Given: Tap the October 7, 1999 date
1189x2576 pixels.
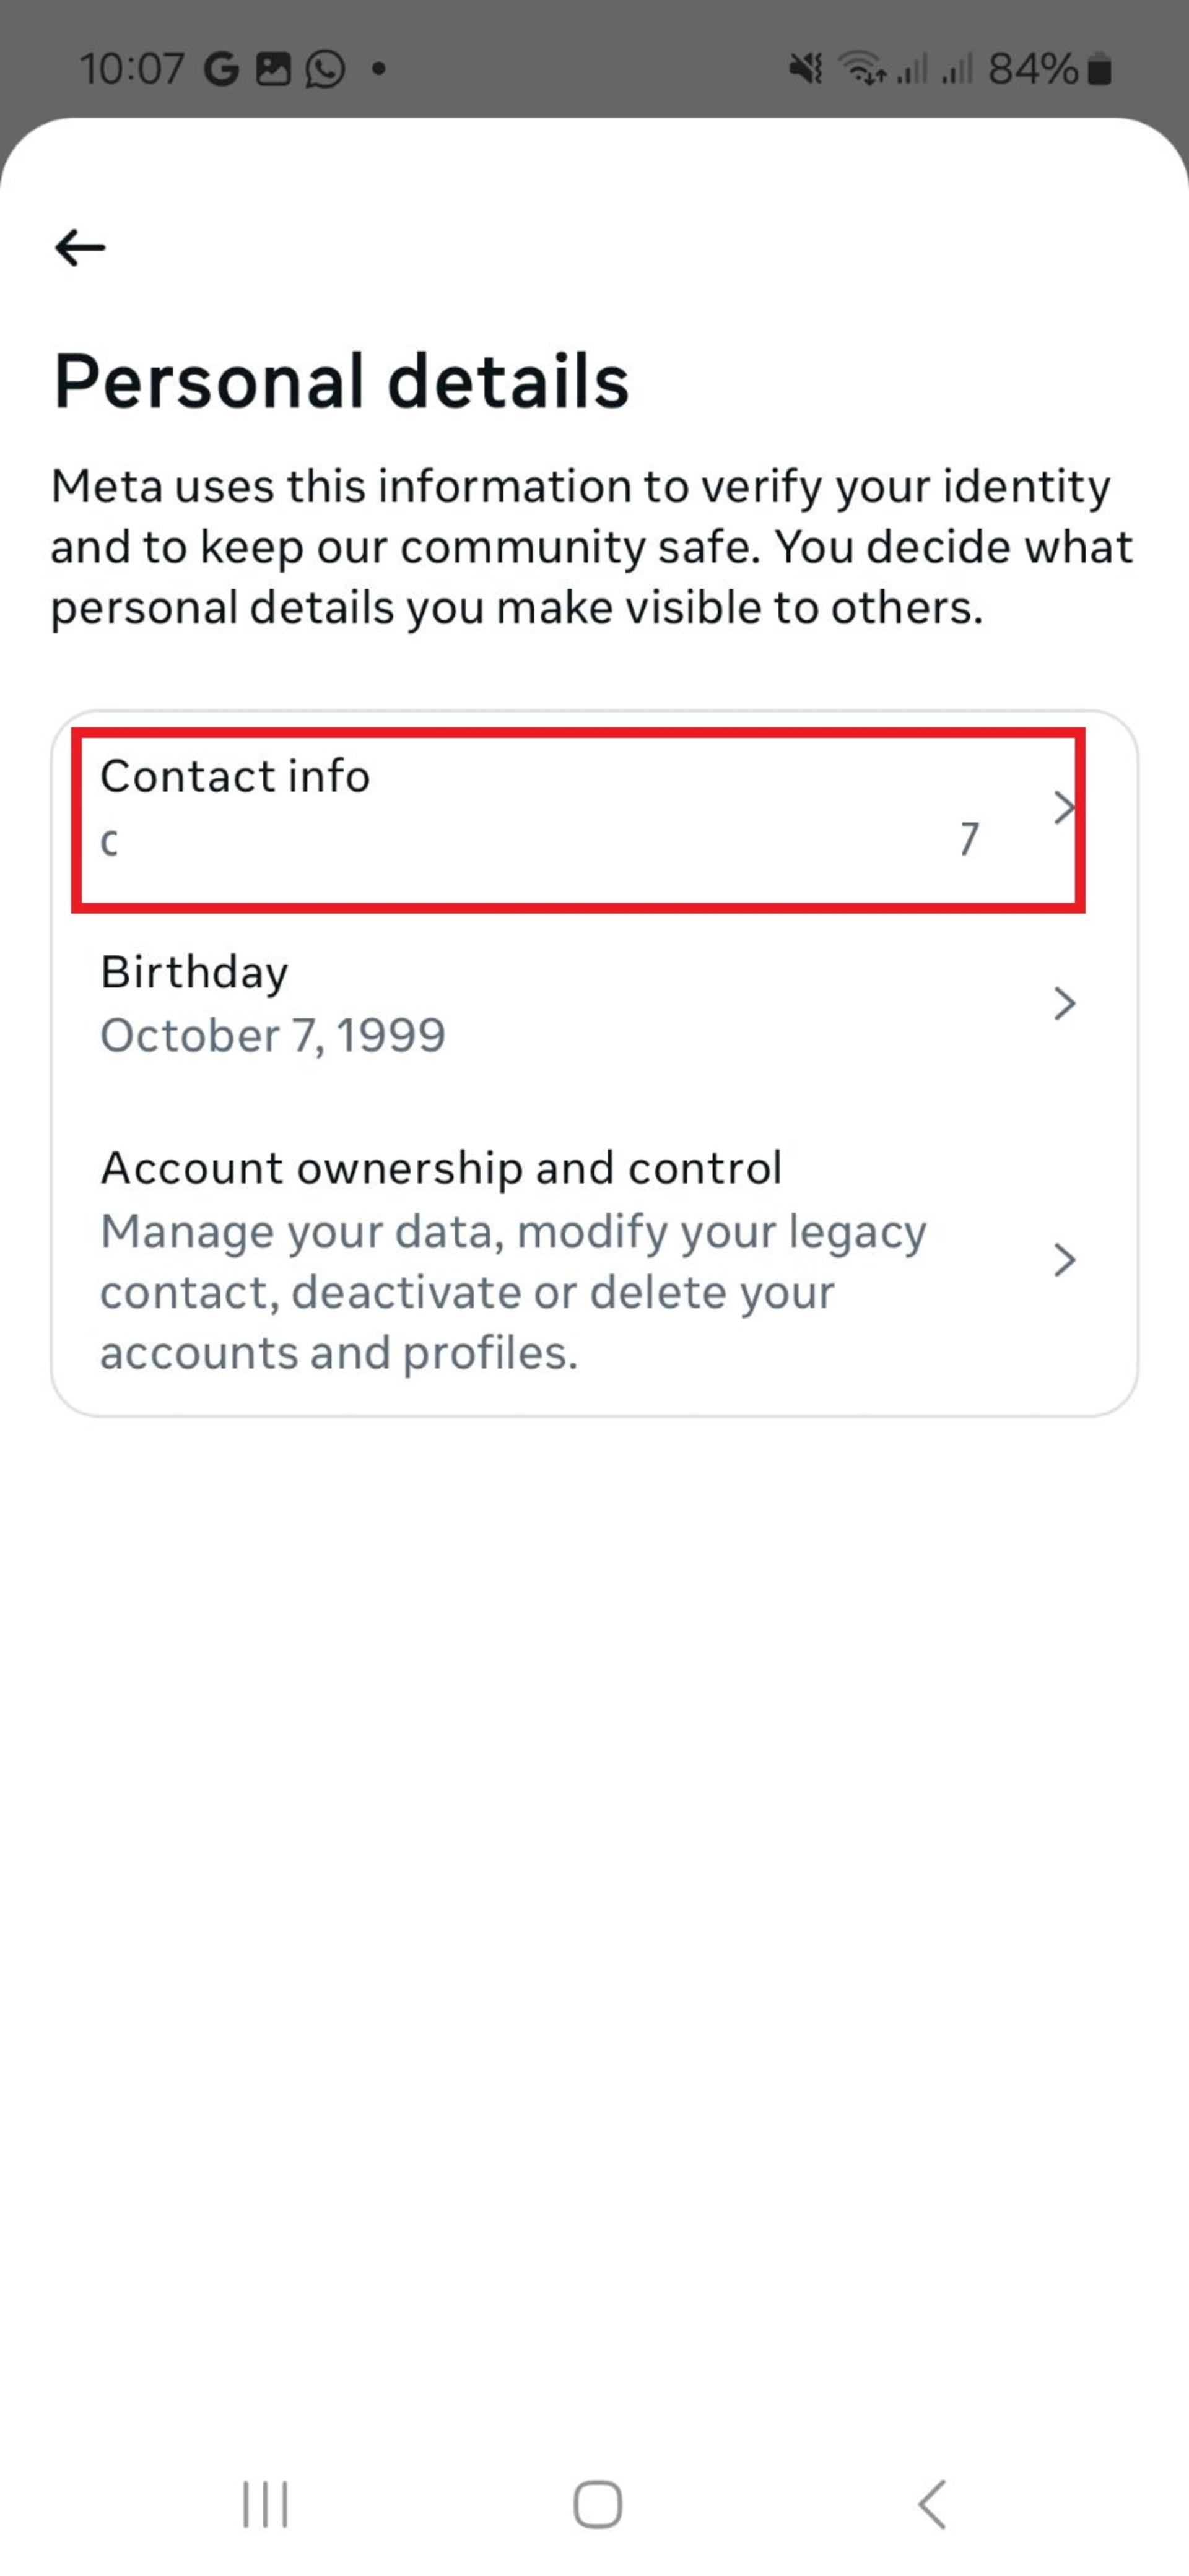Looking at the screenshot, I should click(x=273, y=1035).
